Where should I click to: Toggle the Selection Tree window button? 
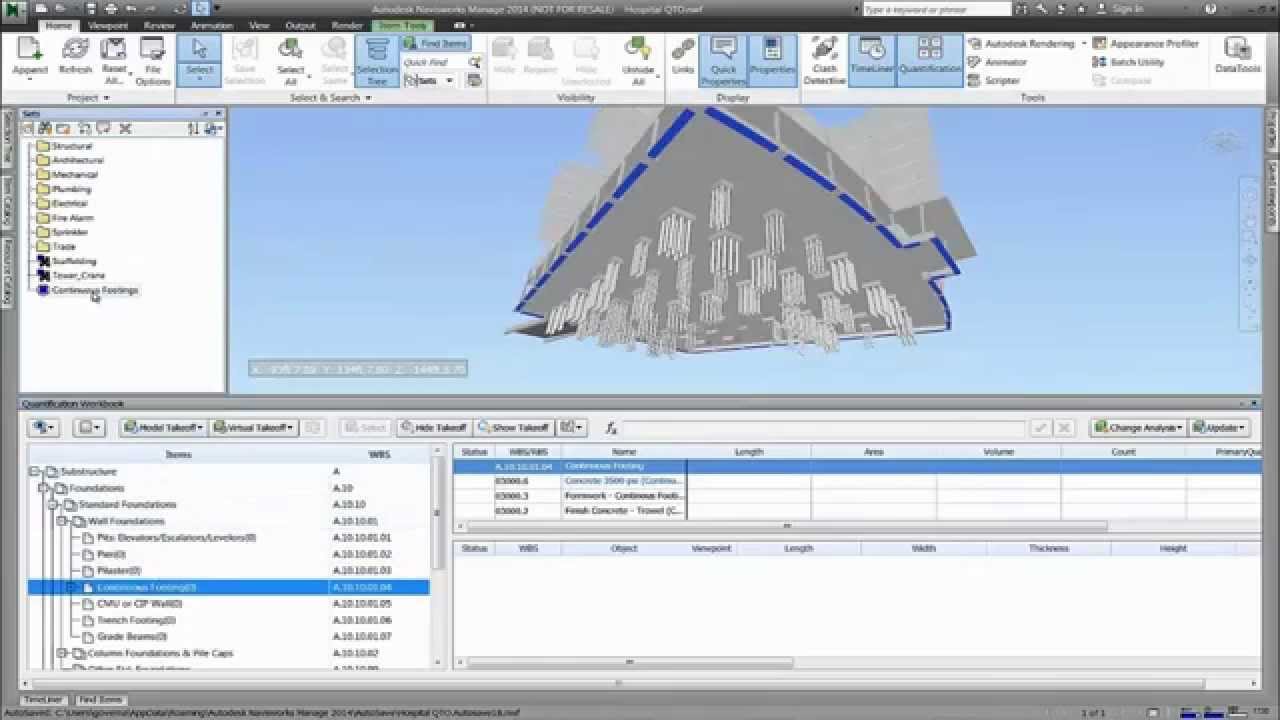(x=377, y=60)
